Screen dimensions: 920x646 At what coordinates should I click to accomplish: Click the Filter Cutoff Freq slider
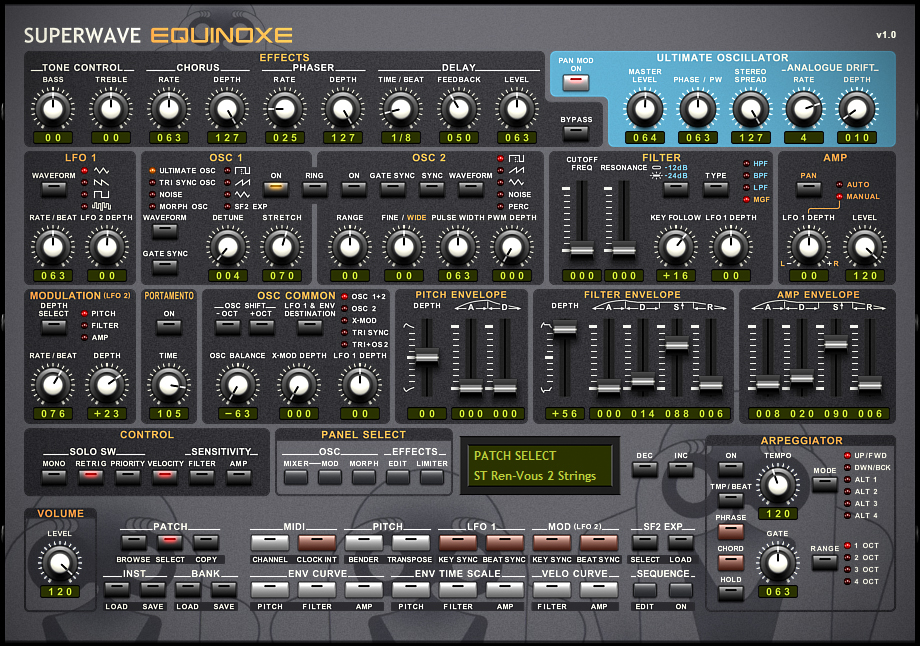point(580,248)
